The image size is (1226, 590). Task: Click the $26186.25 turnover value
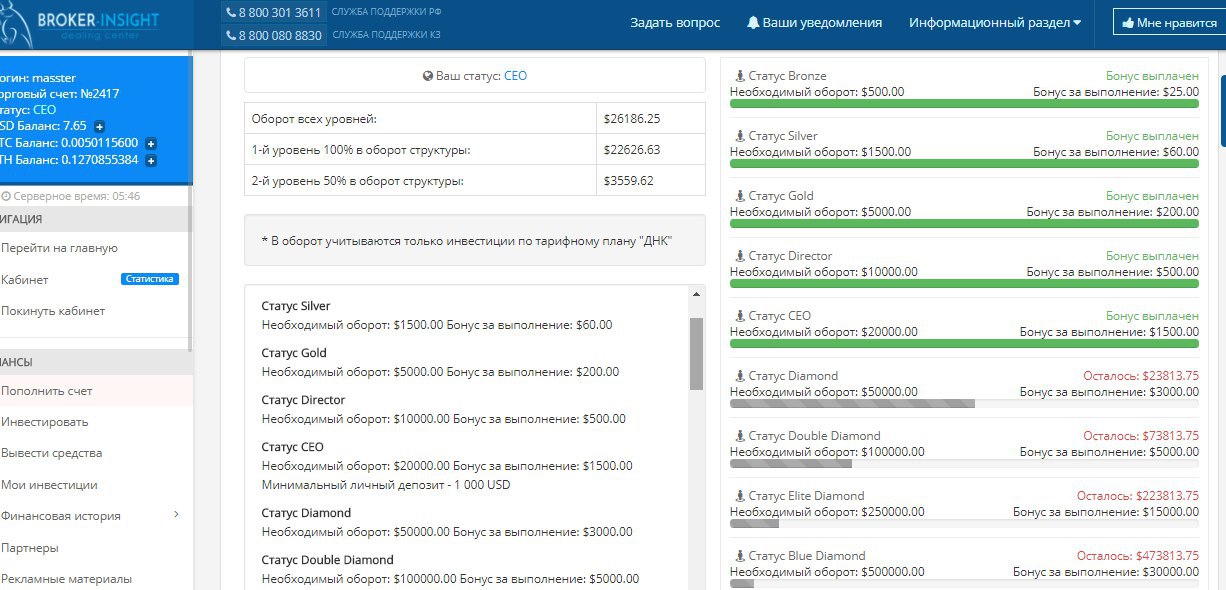(x=631, y=119)
